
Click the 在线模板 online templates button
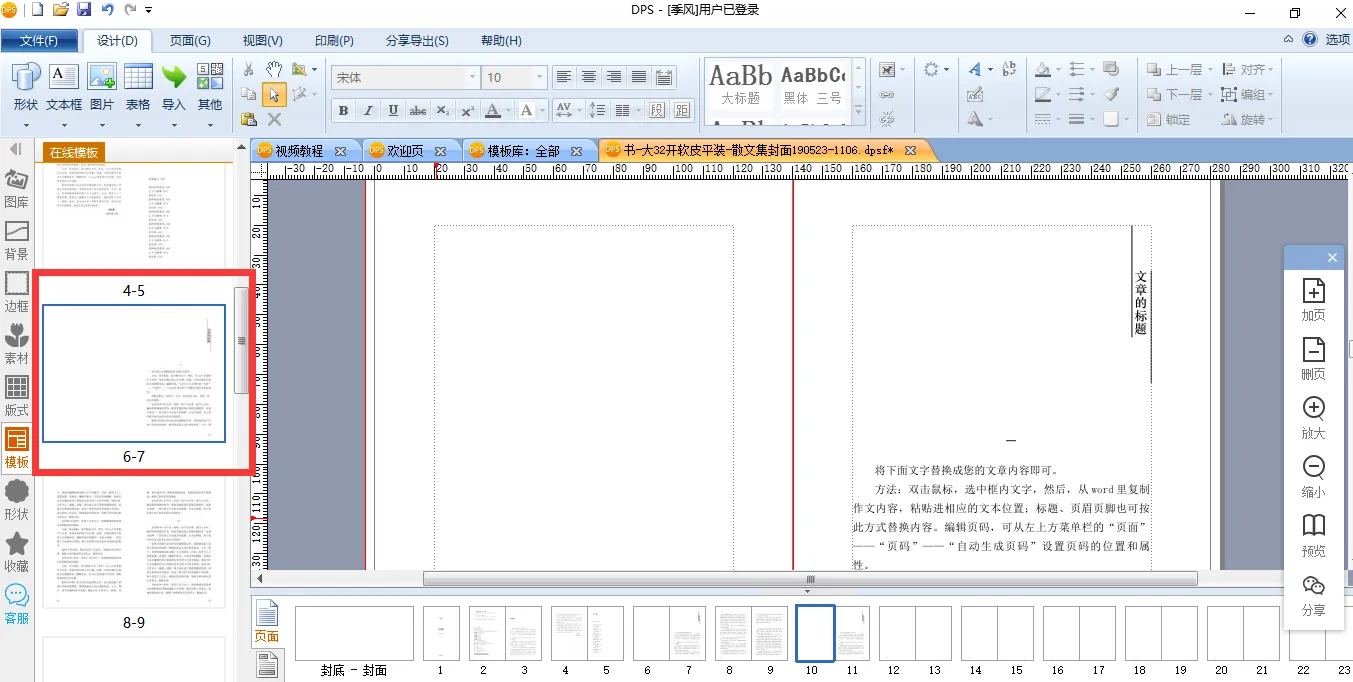point(75,153)
